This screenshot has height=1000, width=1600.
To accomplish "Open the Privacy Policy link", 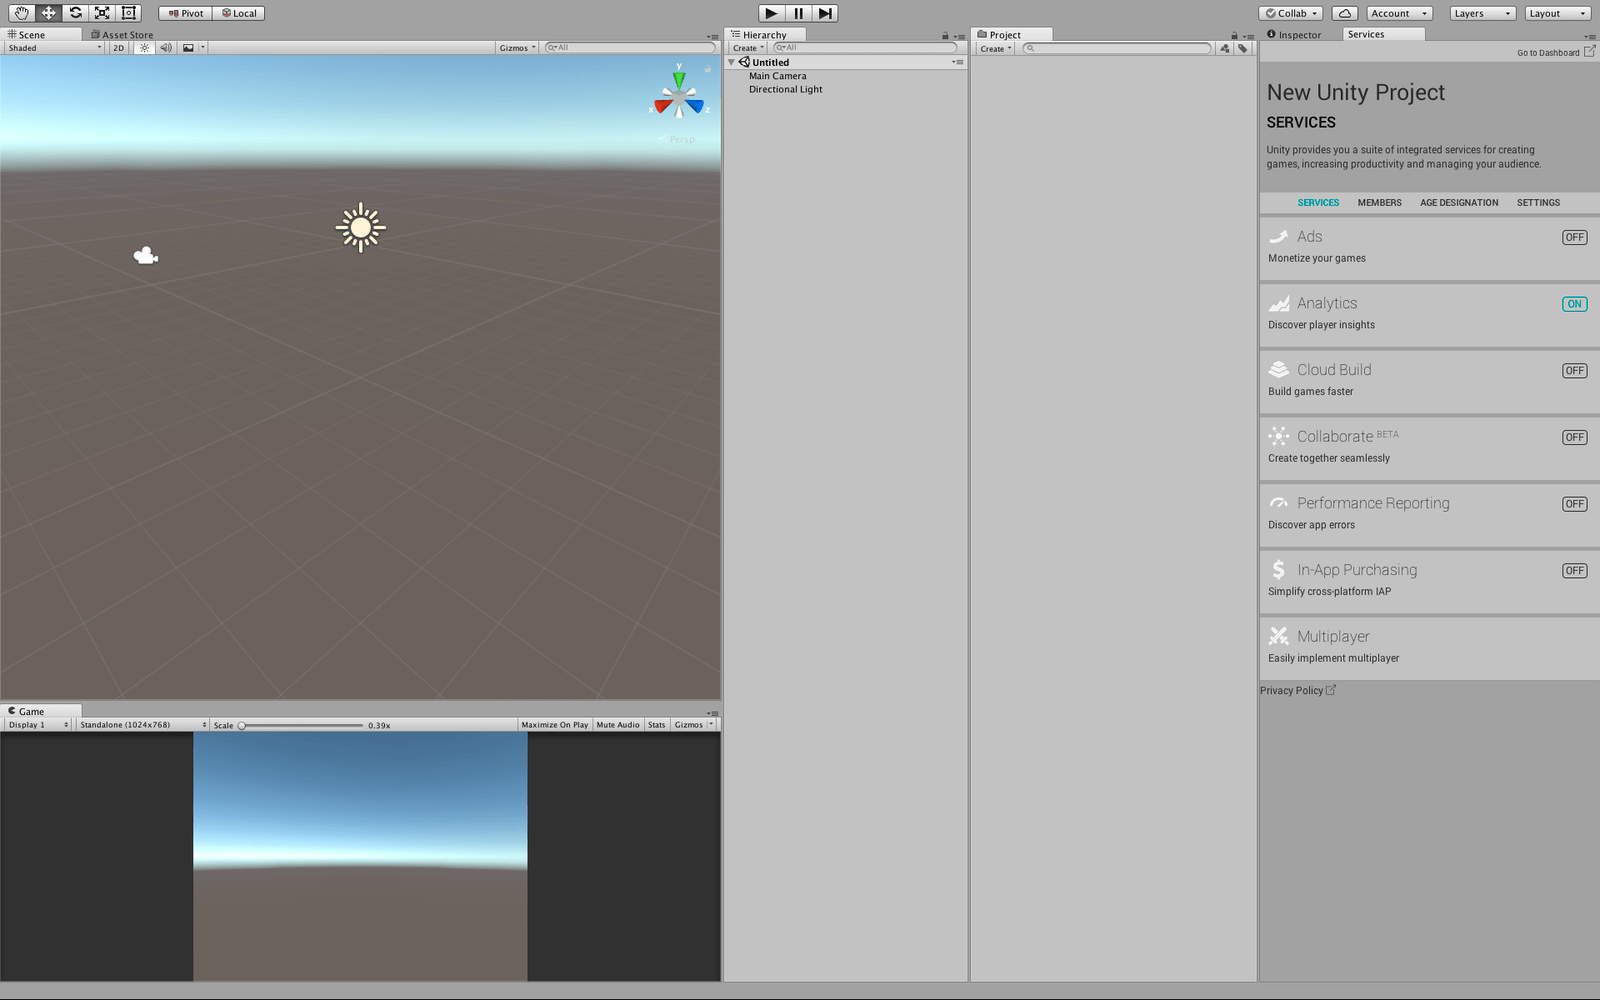I will pyautogui.click(x=1293, y=690).
